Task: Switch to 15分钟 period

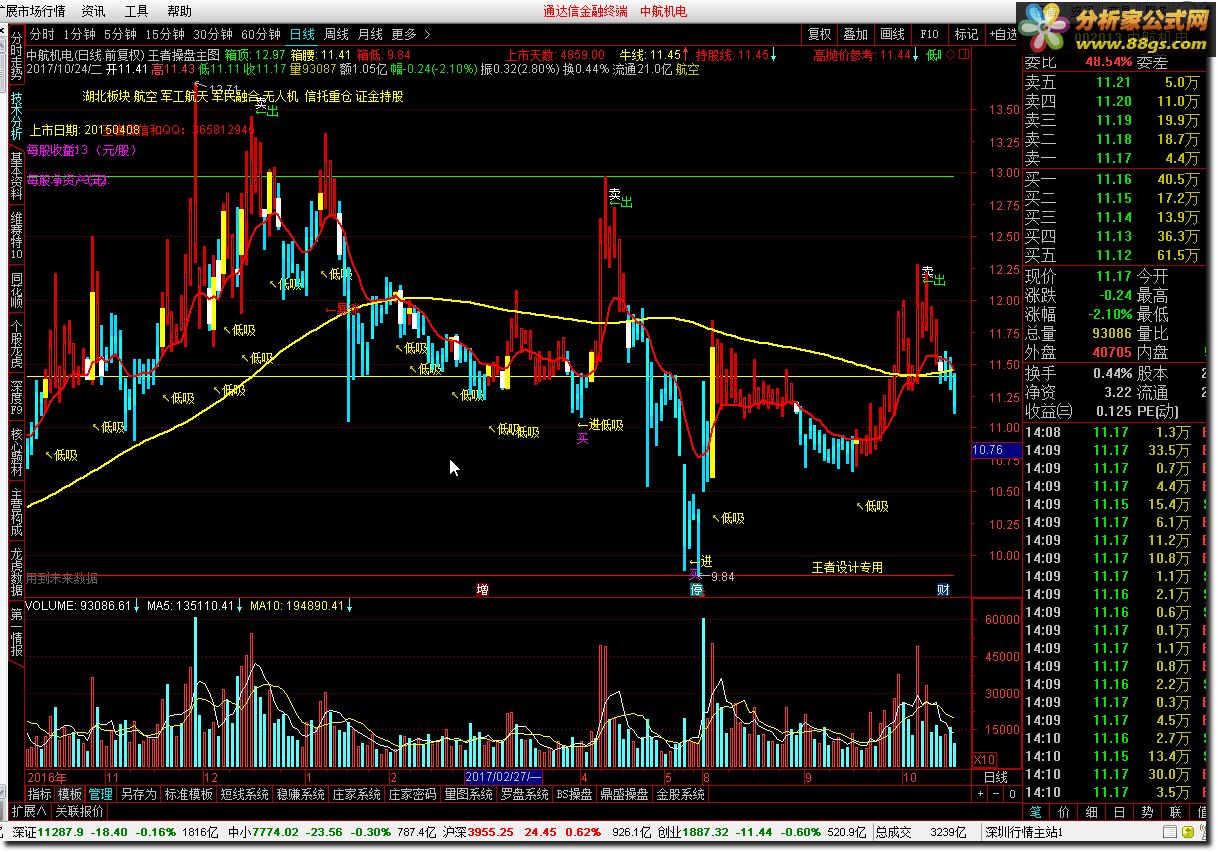Action: [x=165, y=34]
